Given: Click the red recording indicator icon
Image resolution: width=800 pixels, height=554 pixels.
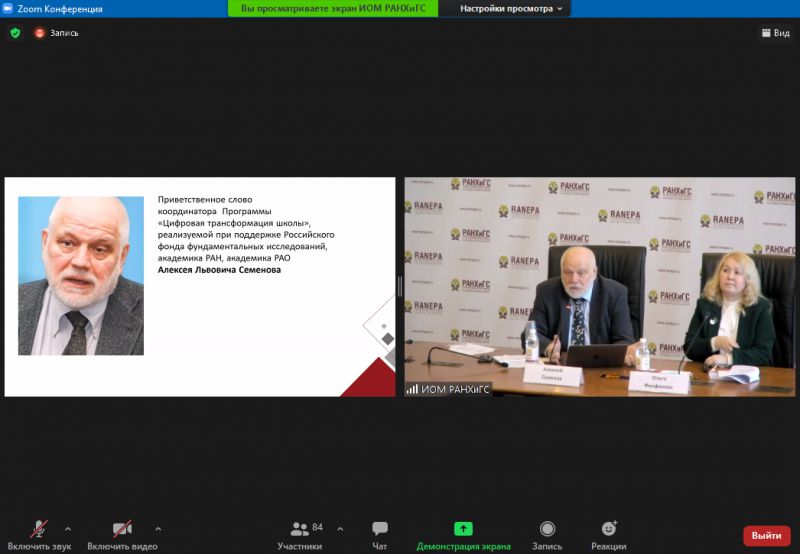Looking at the screenshot, I should [x=39, y=33].
